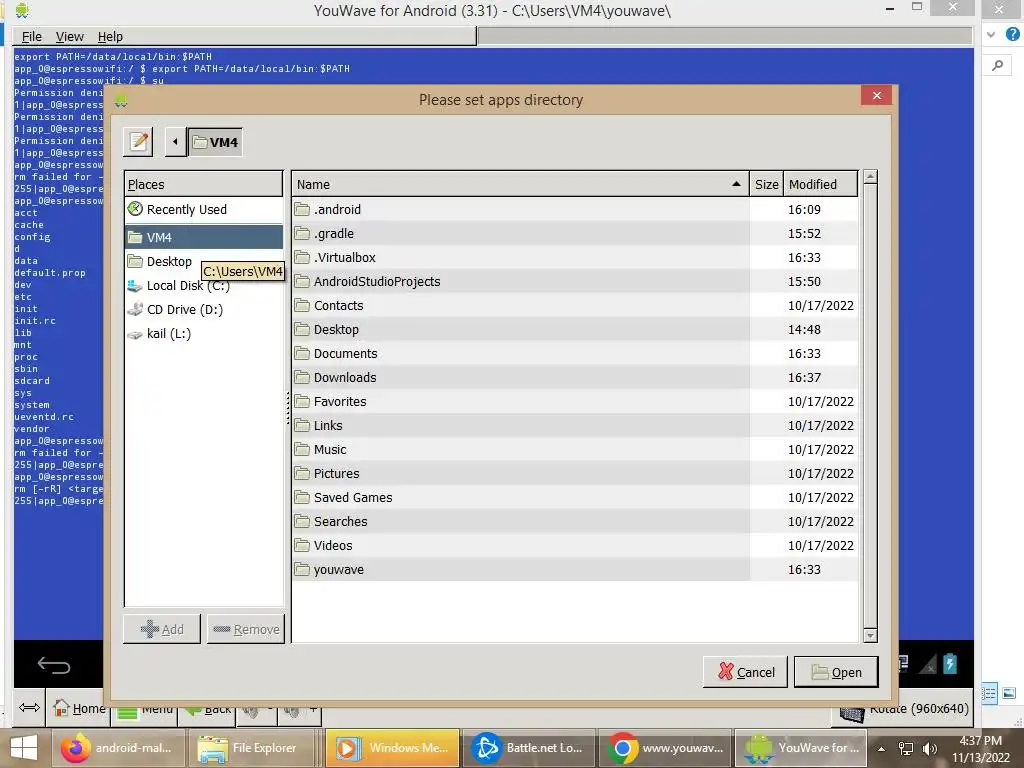Viewport: 1024px width, 768px height.
Task: Click the blue help question mark icon
Action: (x=1012, y=35)
